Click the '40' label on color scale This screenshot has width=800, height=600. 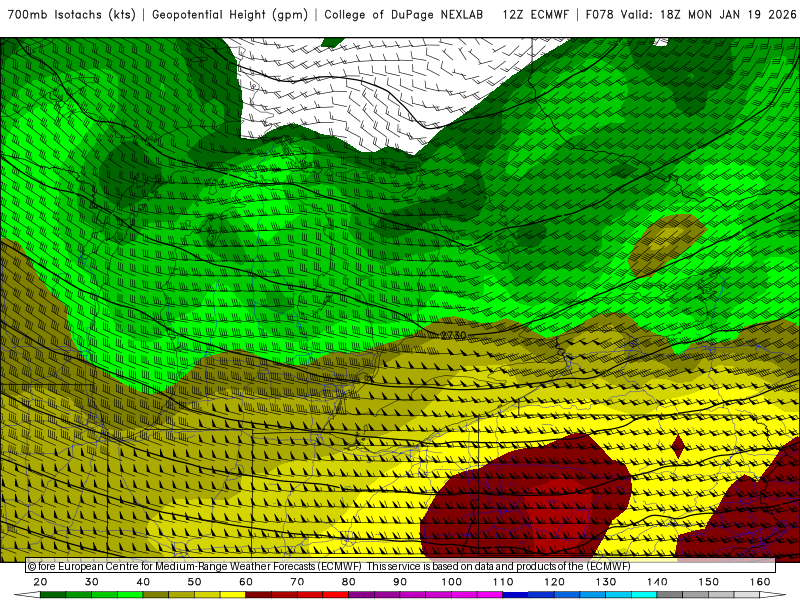point(143,582)
